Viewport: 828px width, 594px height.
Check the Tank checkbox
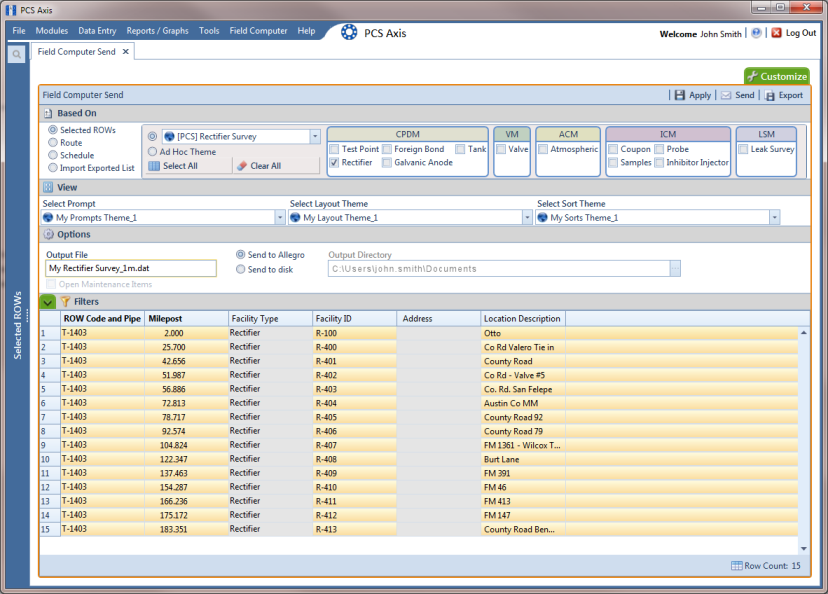click(x=460, y=149)
